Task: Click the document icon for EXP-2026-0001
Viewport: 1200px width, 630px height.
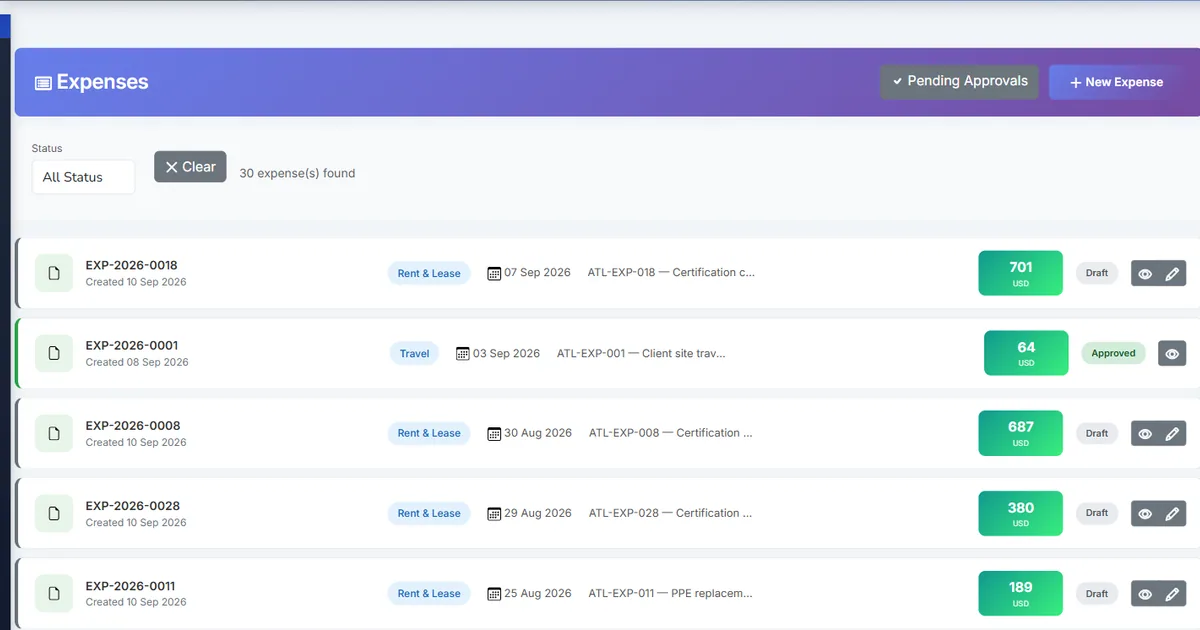Action: [x=54, y=353]
